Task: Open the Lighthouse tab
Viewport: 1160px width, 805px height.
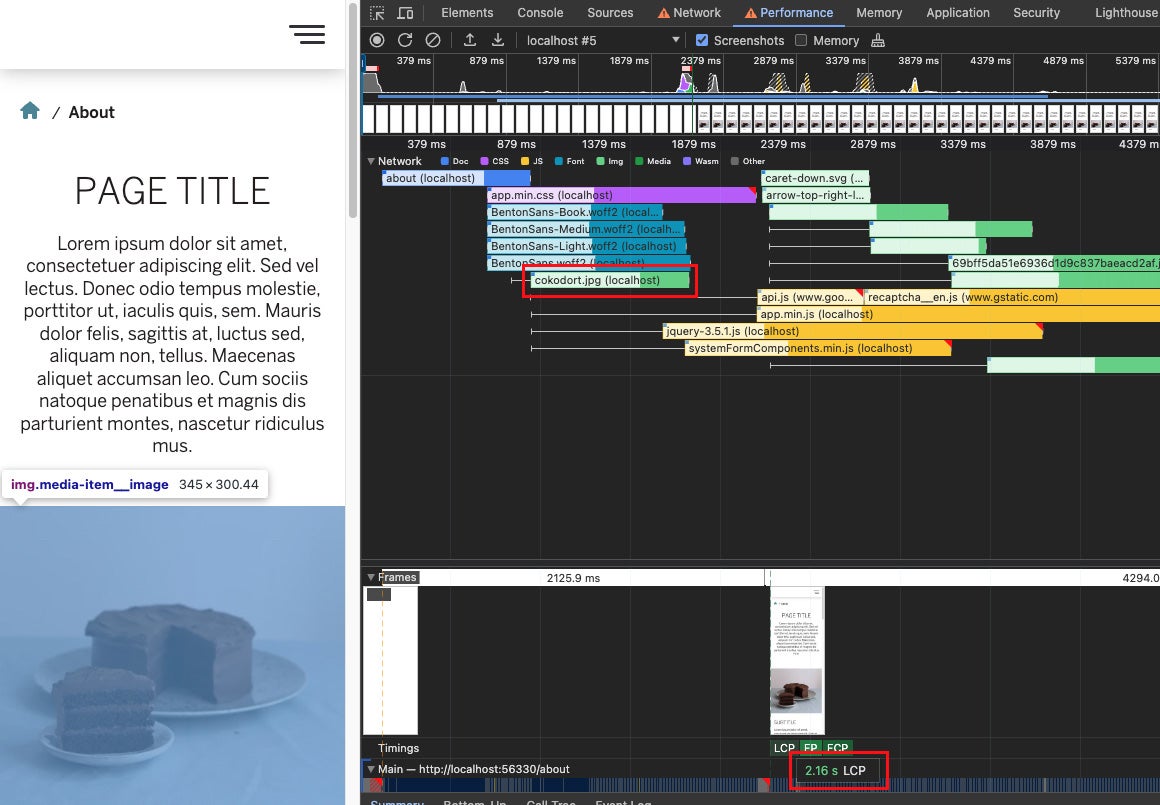Action: [x=1125, y=13]
